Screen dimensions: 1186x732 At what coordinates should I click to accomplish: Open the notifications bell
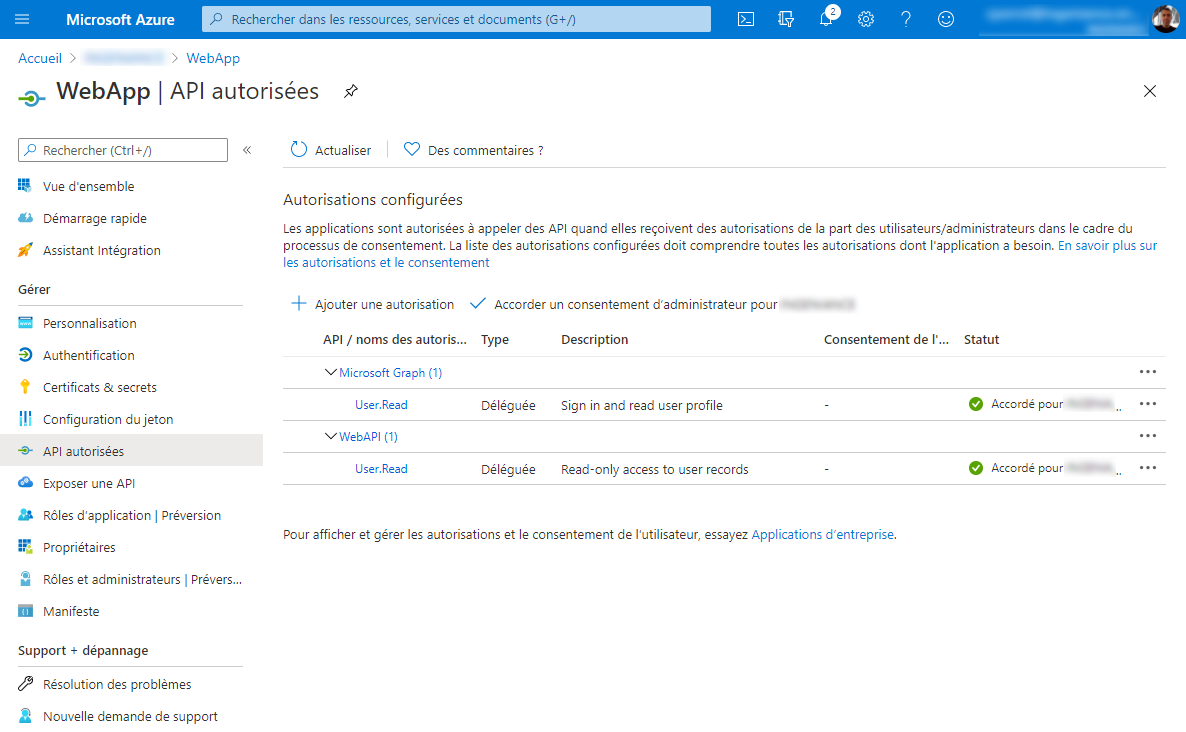[x=826, y=20]
